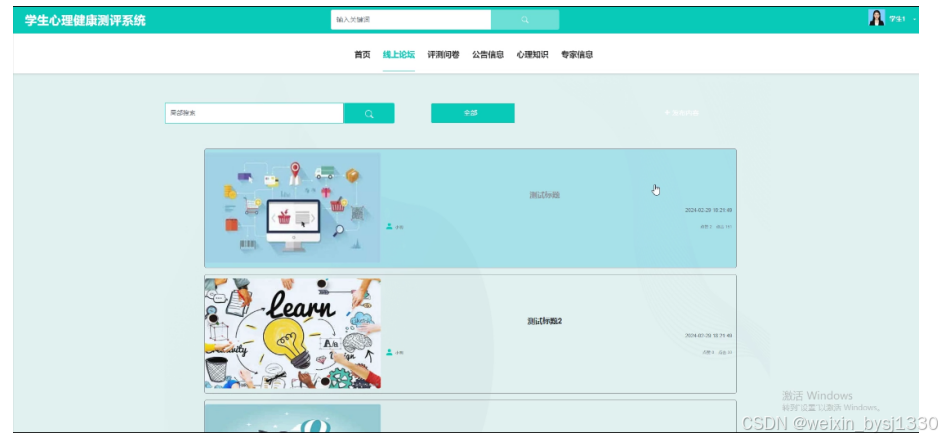Click the author icon on first post
The height and width of the screenshot is (439, 942).
click(x=389, y=226)
